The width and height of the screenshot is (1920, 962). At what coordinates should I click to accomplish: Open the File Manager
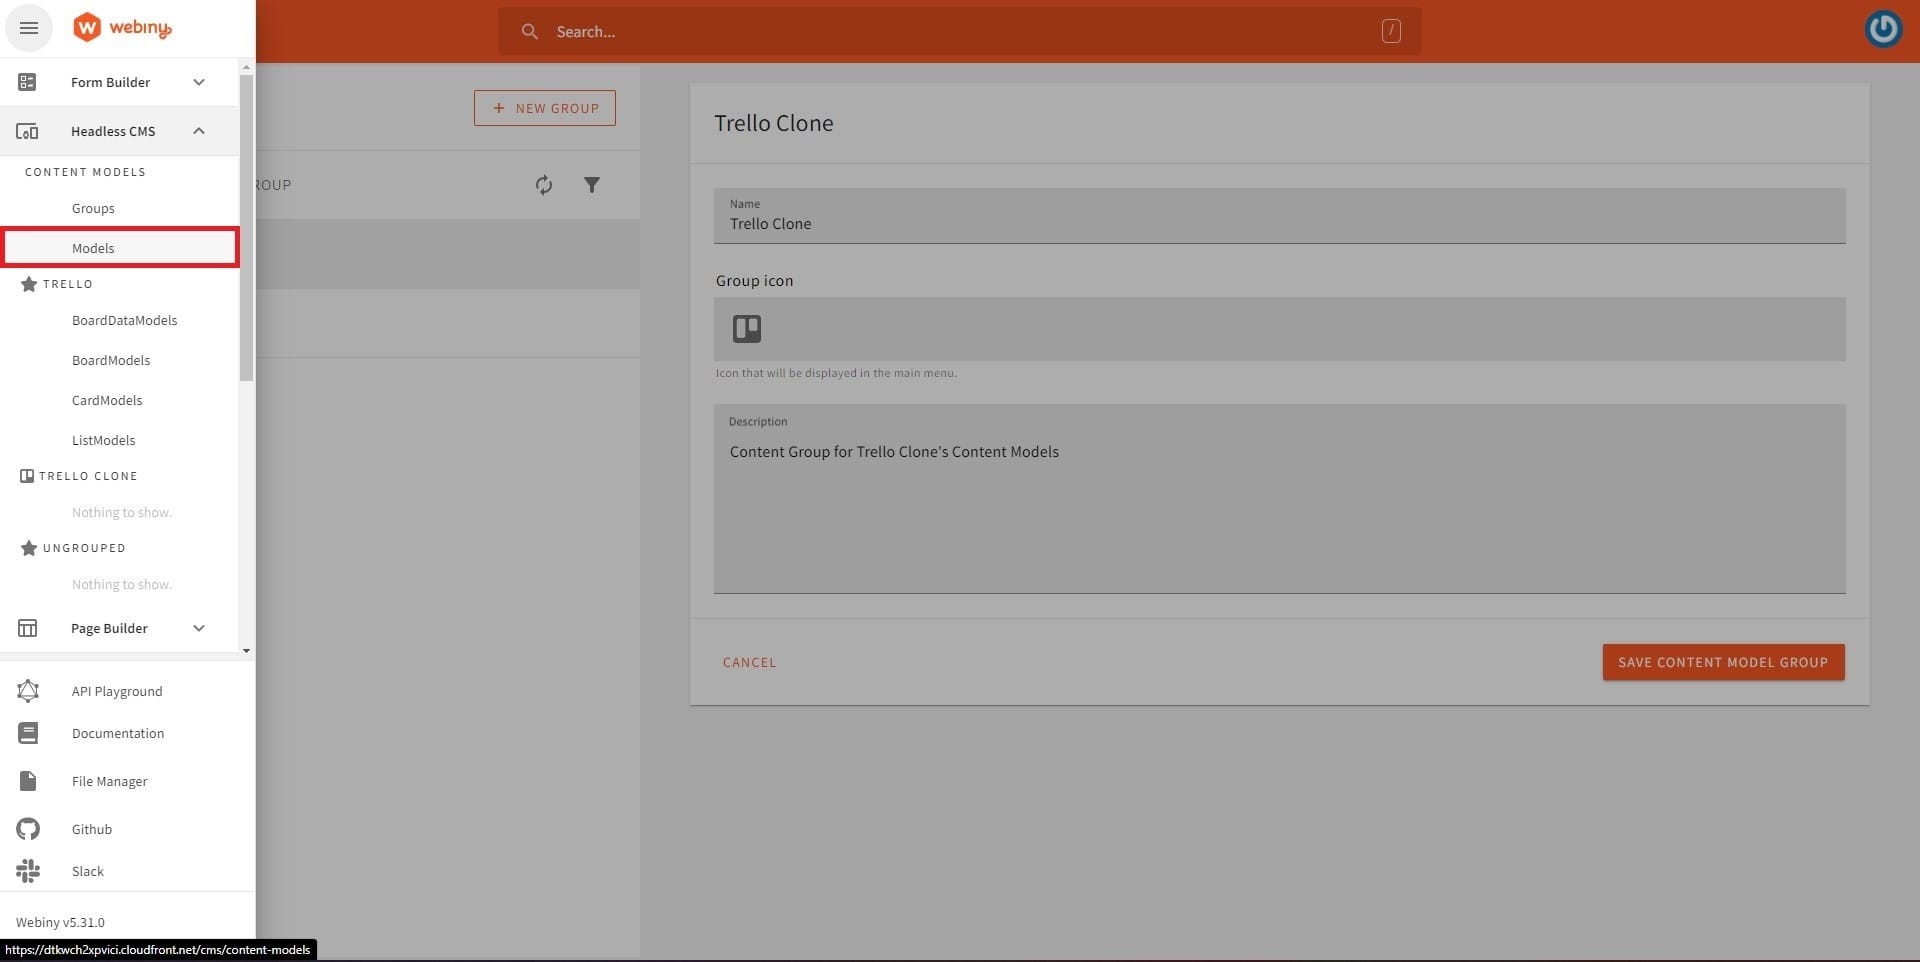[109, 781]
